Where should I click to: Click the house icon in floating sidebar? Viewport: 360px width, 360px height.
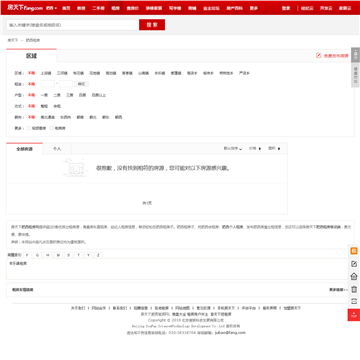click(354, 276)
